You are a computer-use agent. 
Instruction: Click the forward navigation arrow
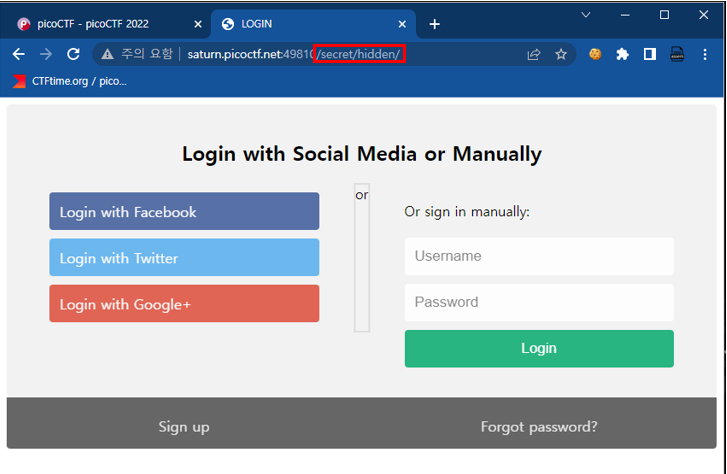tap(46, 54)
